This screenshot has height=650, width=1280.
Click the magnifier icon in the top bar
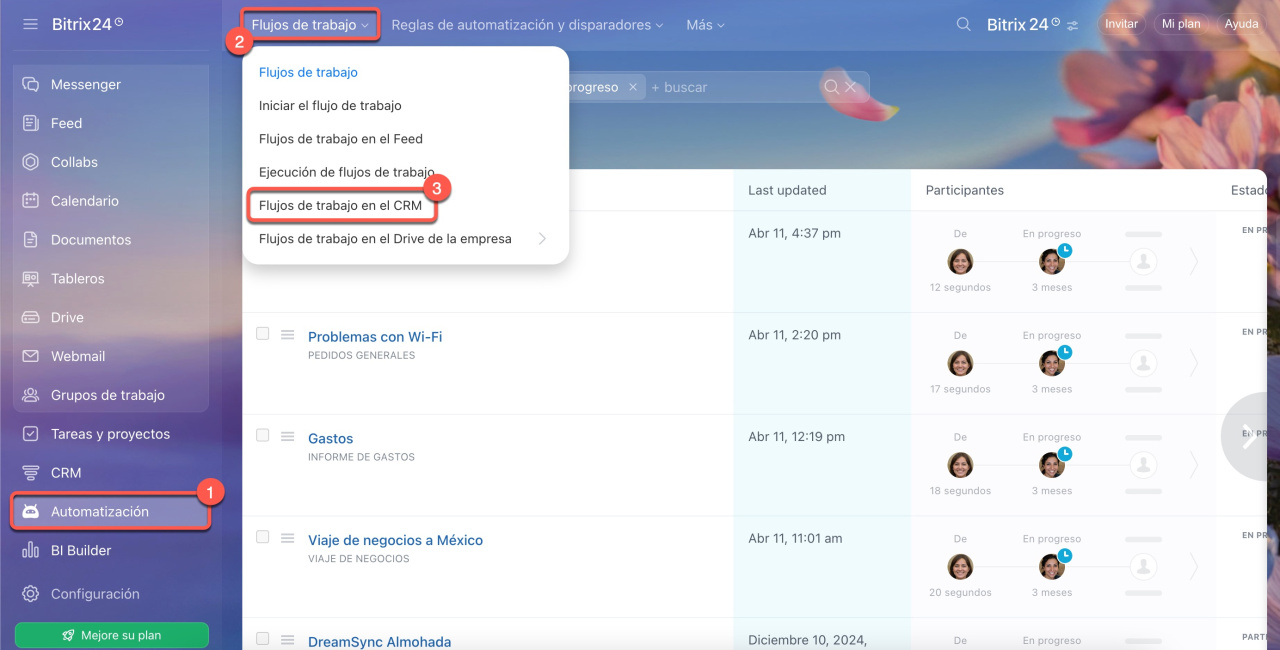point(964,24)
